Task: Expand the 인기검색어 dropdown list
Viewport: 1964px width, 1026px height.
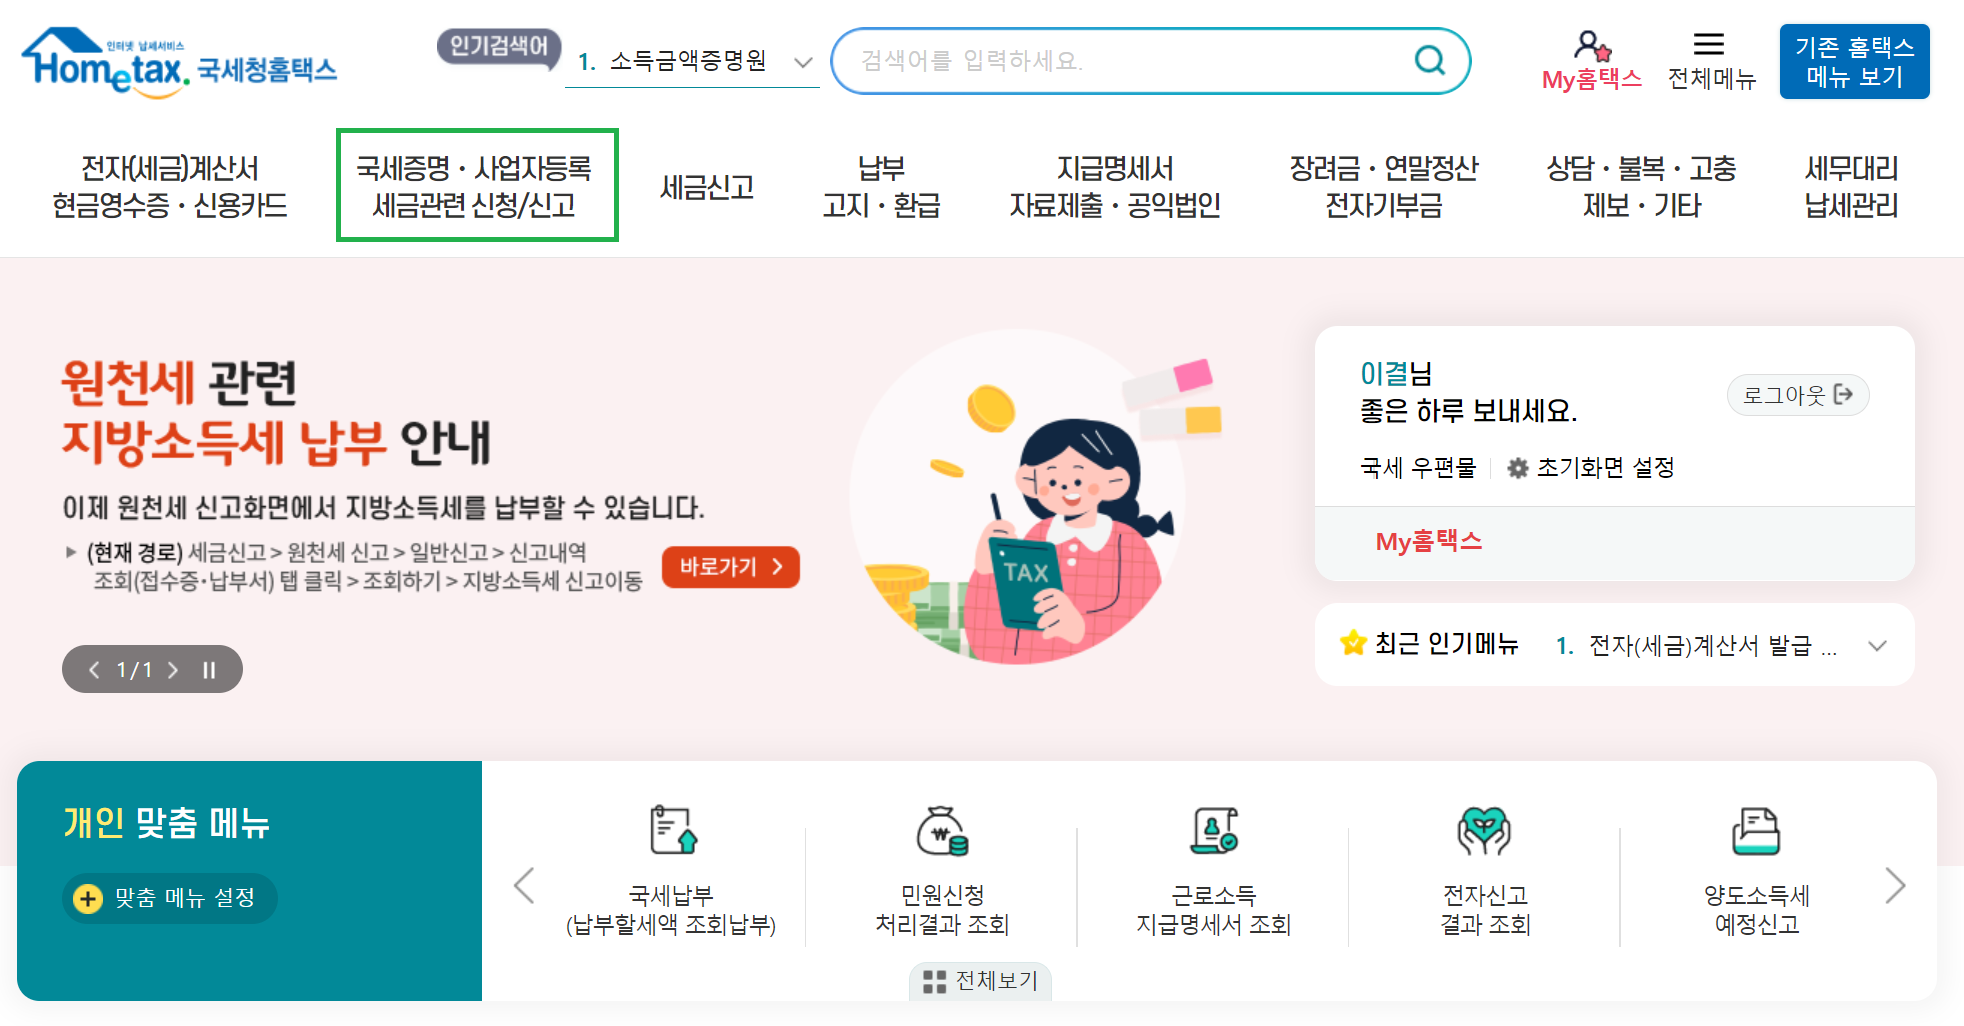Action: [x=801, y=62]
